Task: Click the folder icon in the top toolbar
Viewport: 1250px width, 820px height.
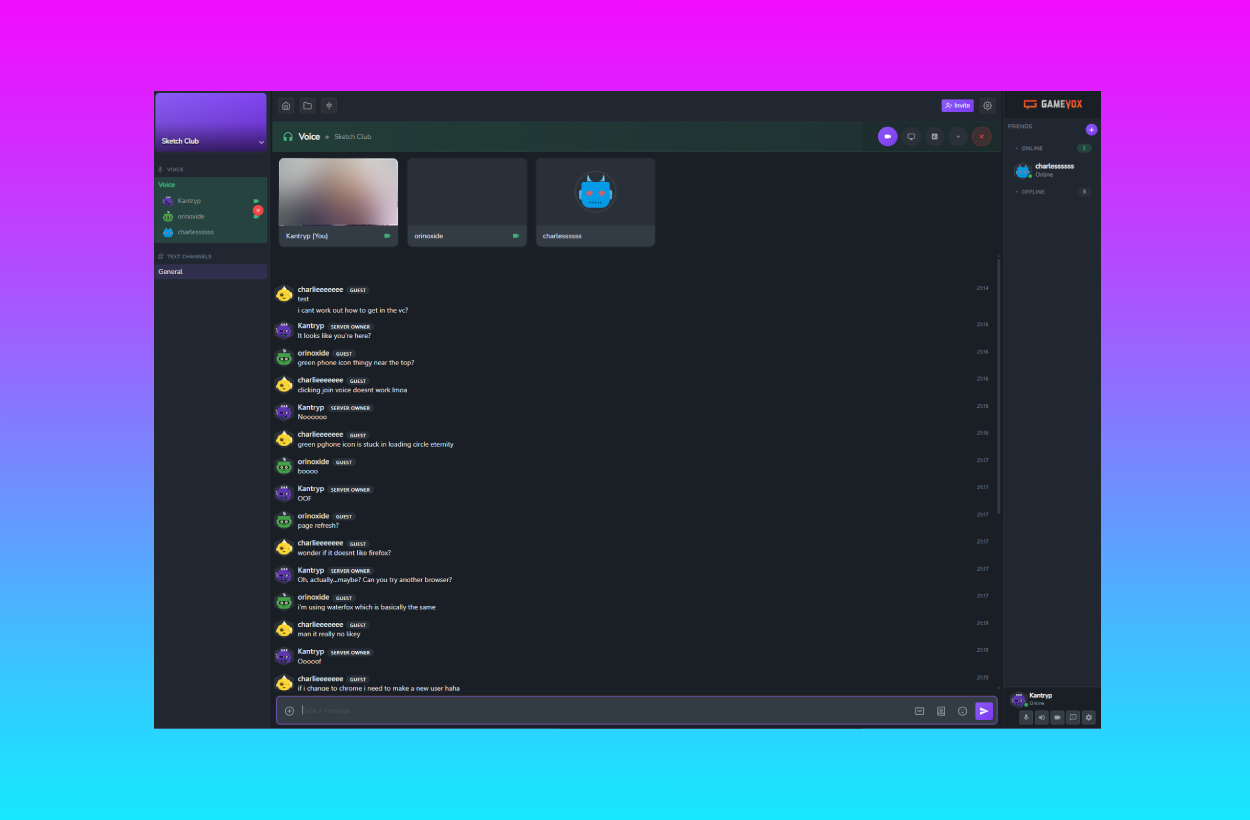Action: coord(307,105)
